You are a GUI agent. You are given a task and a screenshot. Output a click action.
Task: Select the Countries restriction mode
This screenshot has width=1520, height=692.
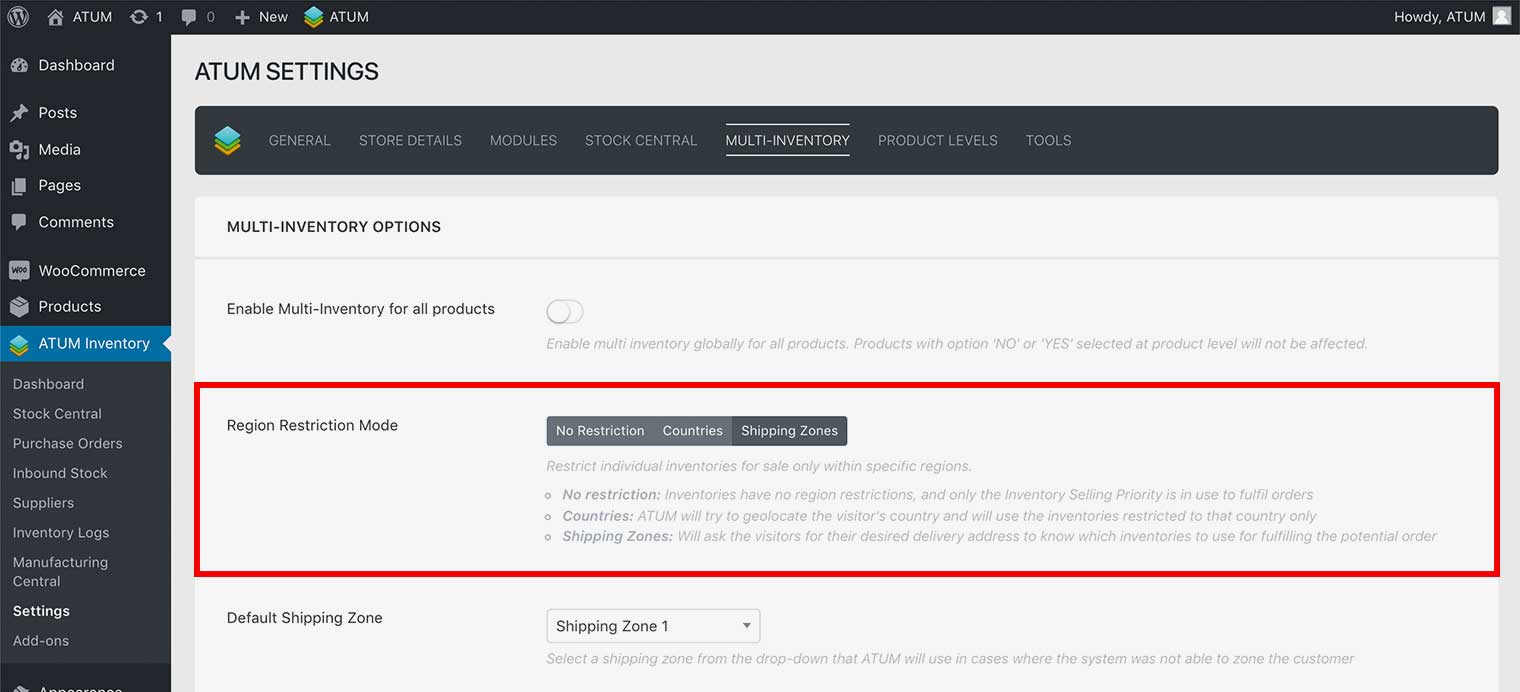coord(692,431)
